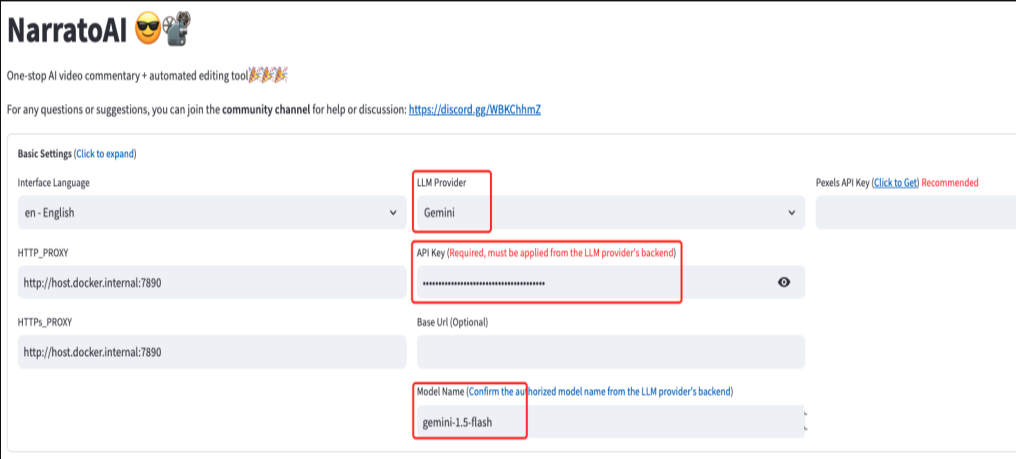Open the LLM Provider dropdown arrow
Screen dimensions: 1016x459
tap(791, 213)
